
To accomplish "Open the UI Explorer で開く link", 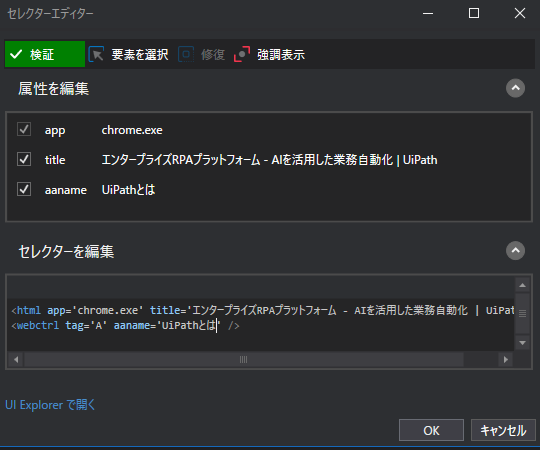I will [x=50, y=405].
